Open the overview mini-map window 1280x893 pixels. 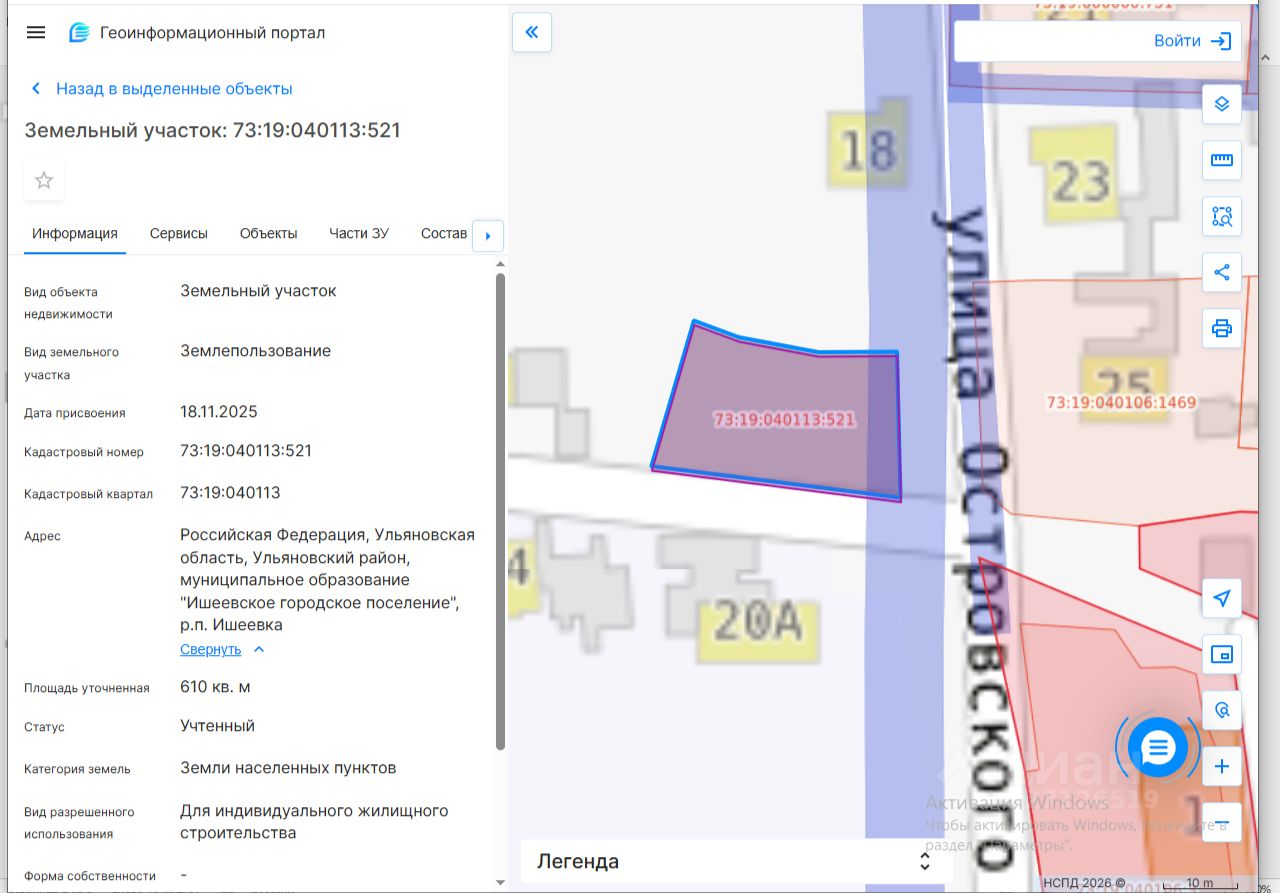[1222, 654]
